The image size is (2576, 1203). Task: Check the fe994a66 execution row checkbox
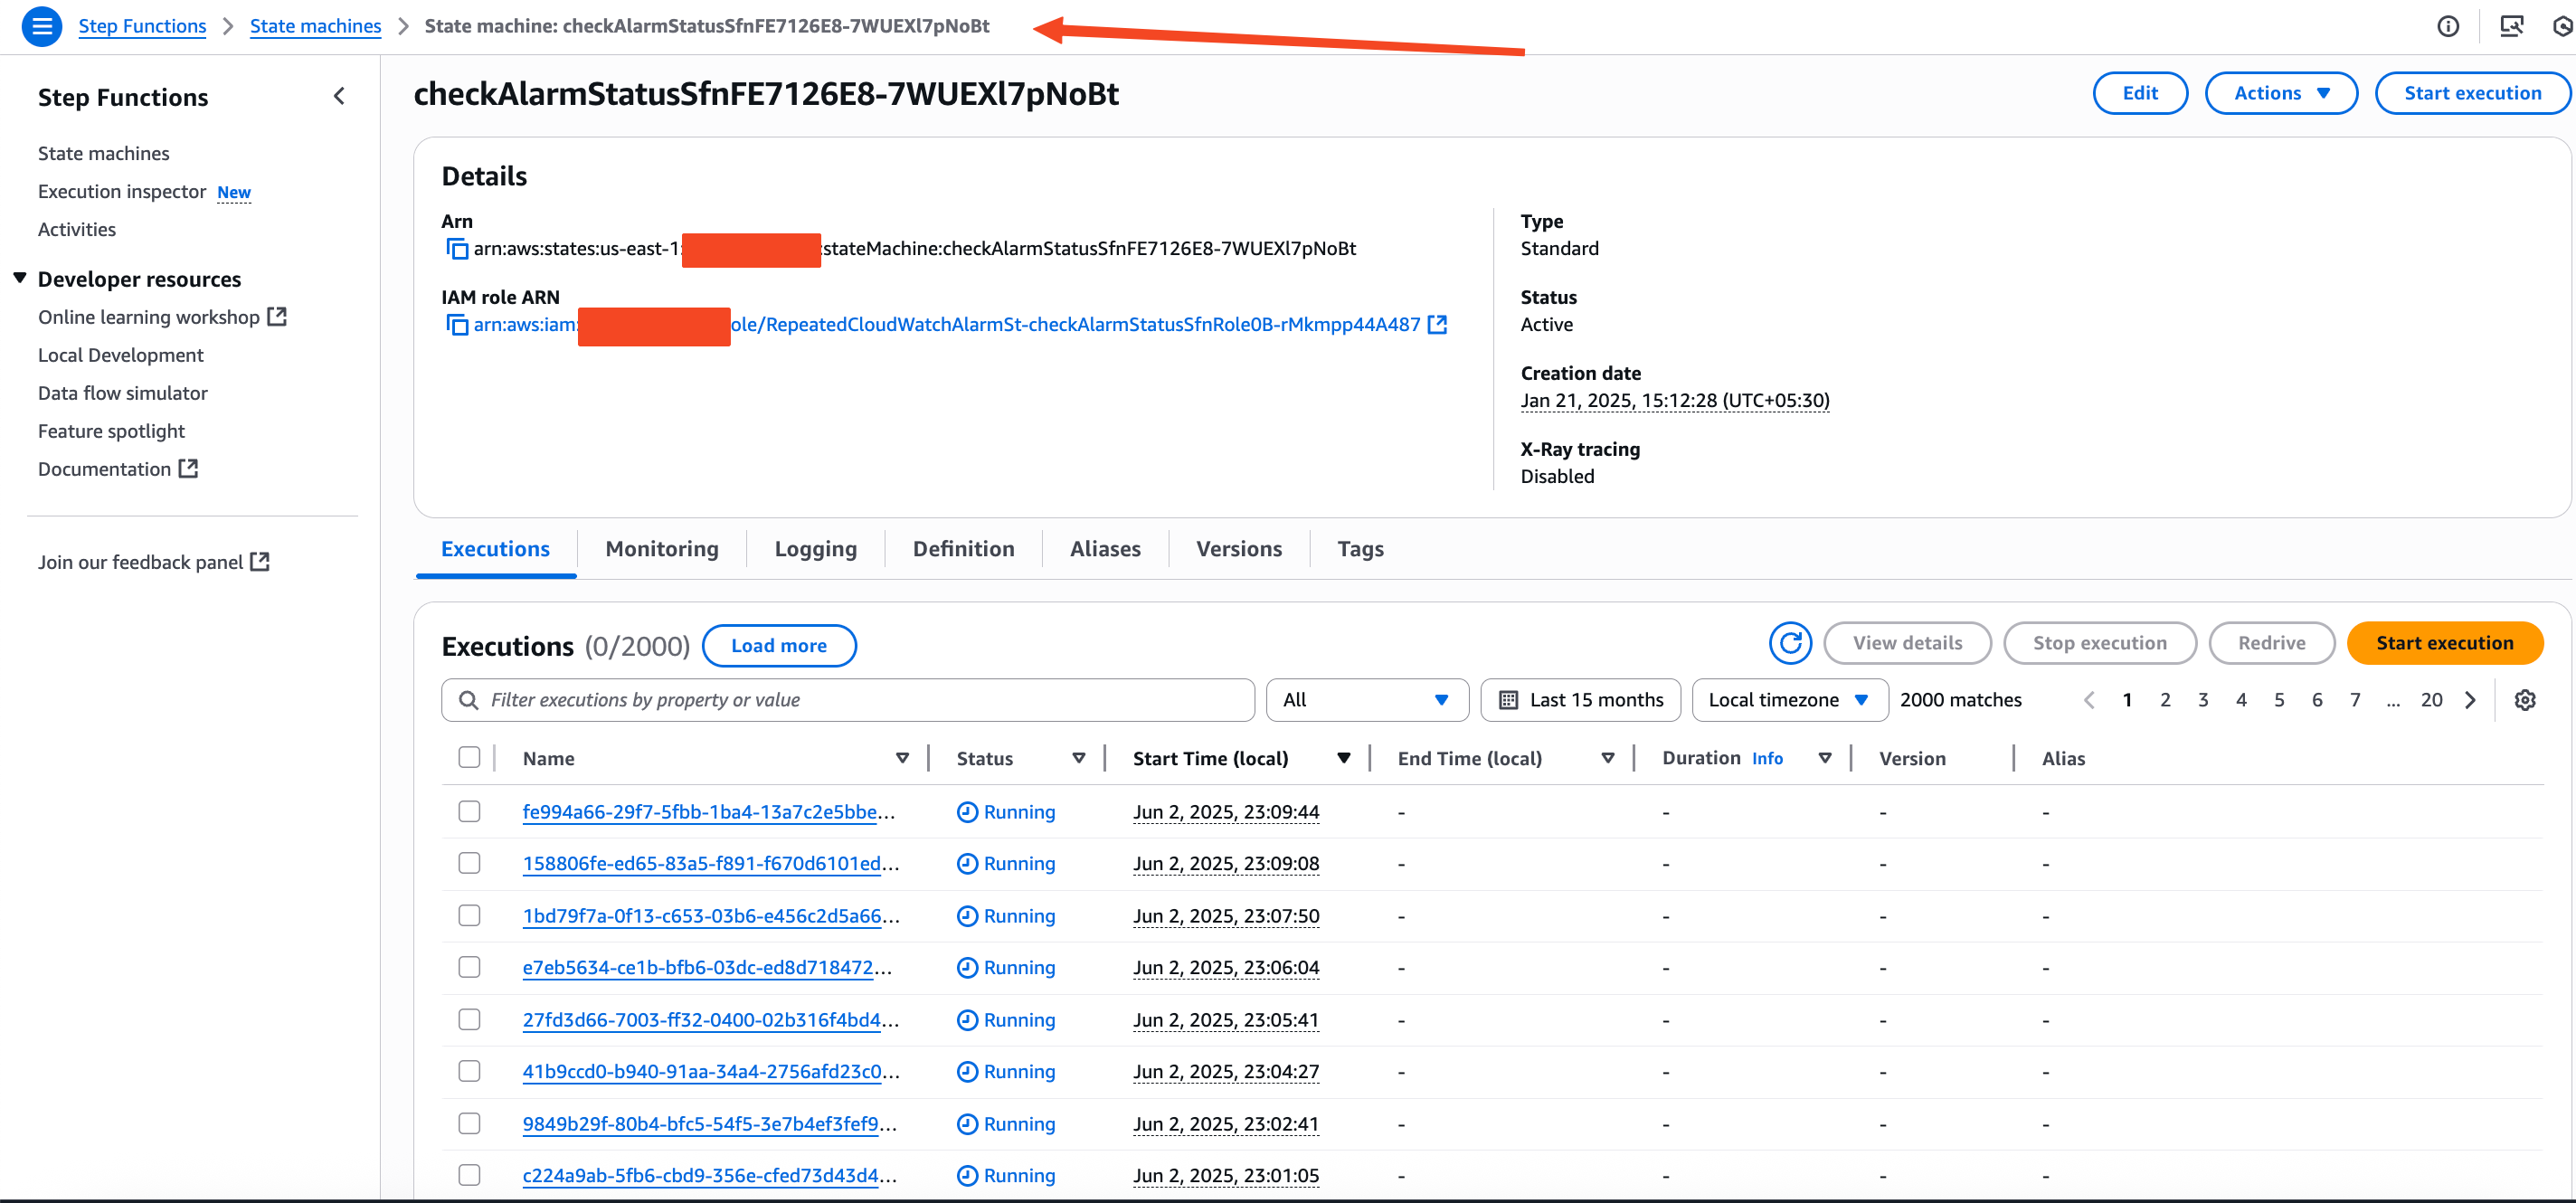coord(469,811)
